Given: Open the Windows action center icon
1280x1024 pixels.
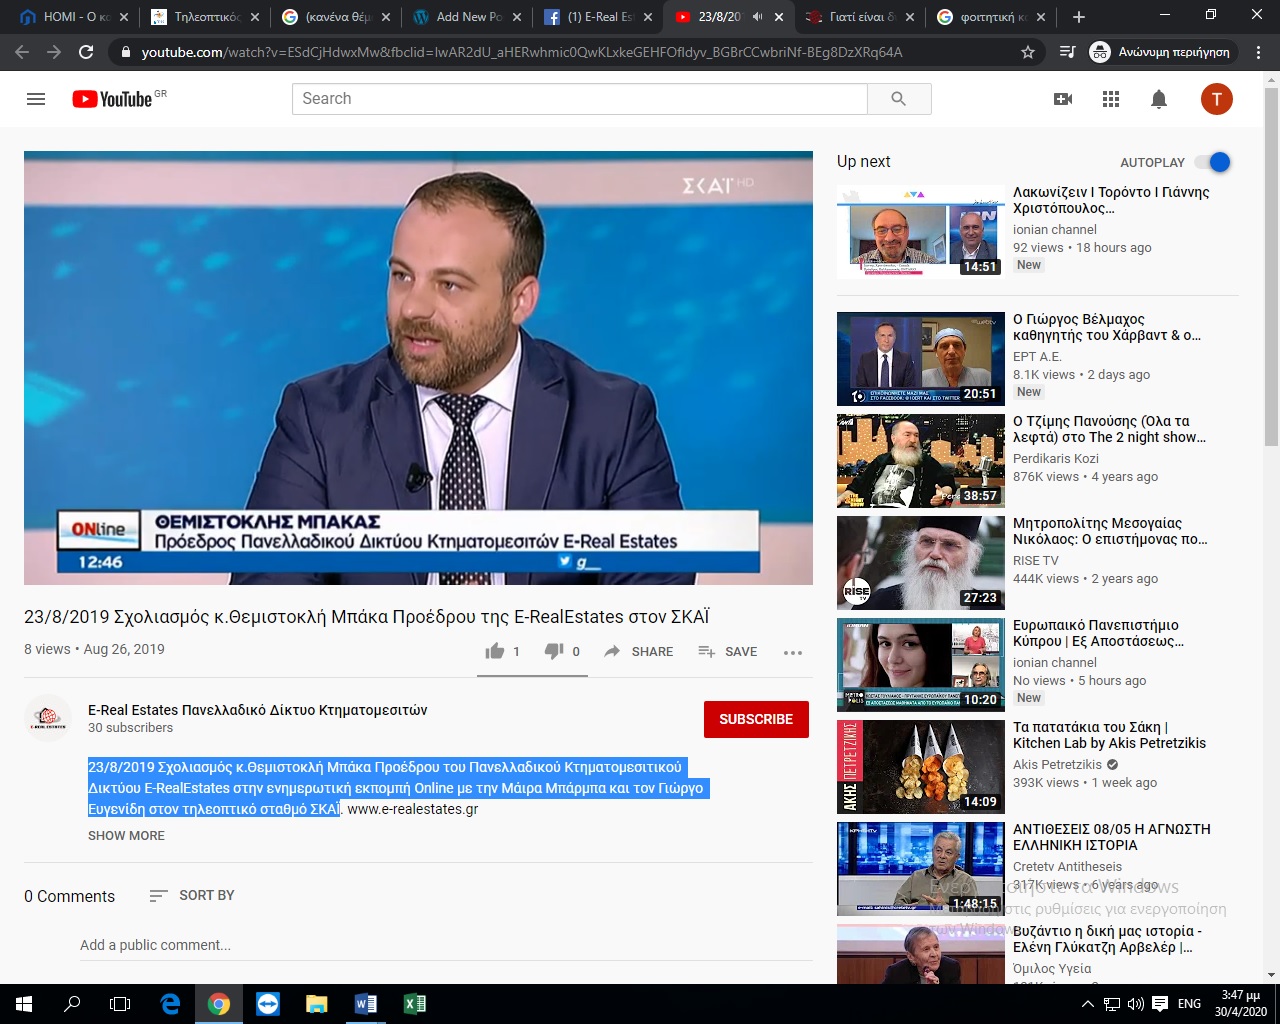Looking at the screenshot, I should [1160, 1004].
